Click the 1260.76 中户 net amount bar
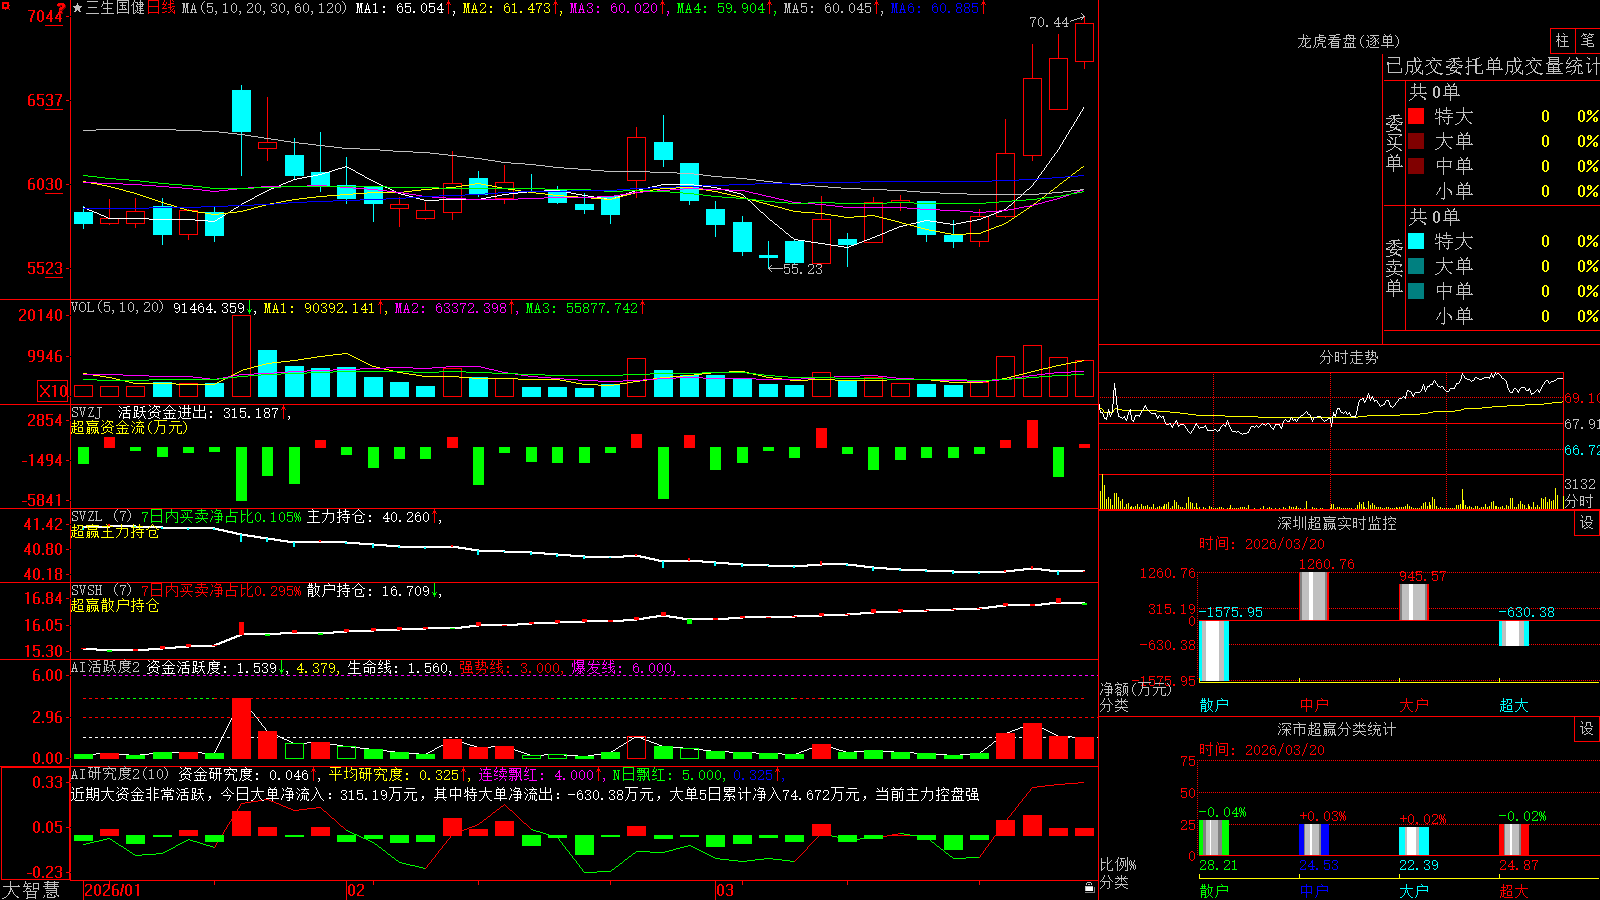This screenshot has height=900, width=1600. [1314, 596]
